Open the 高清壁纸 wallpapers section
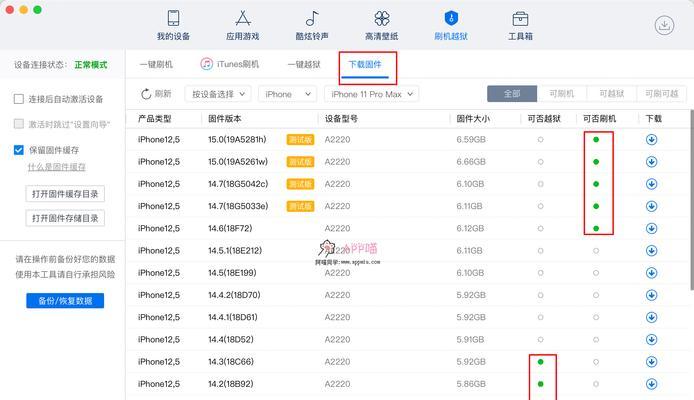Image resolution: width=694 pixels, height=400 pixels. tap(382, 25)
